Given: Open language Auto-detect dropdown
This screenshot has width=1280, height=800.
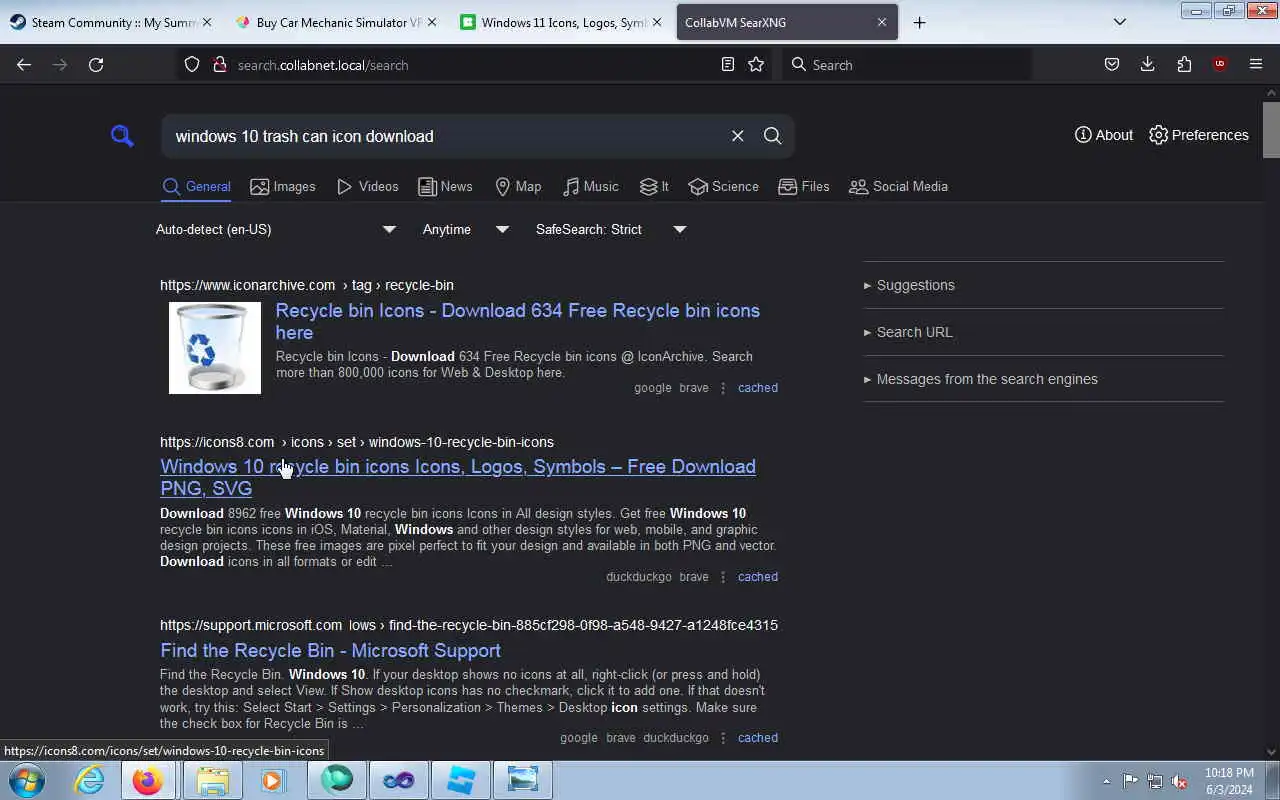Looking at the screenshot, I should point(276,229).
